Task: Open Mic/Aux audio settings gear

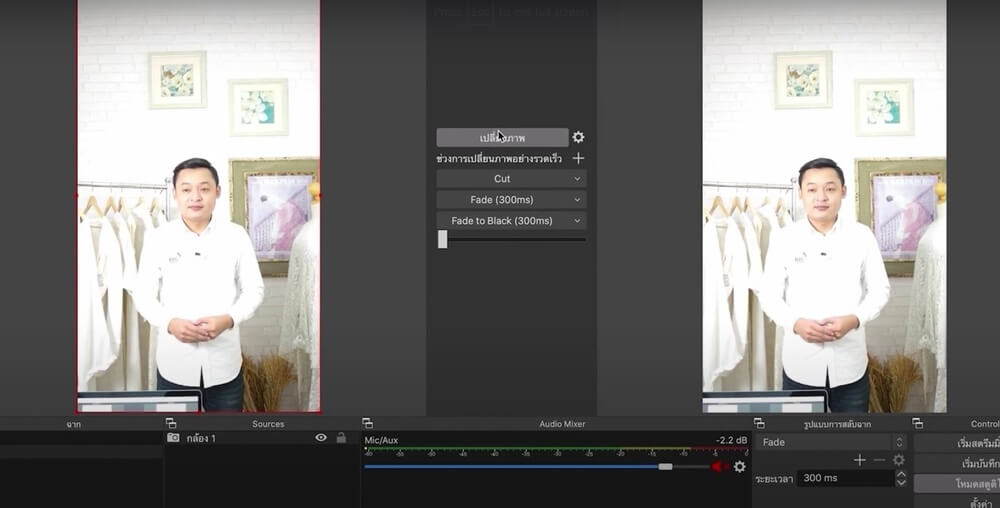Action: point(740,467)
